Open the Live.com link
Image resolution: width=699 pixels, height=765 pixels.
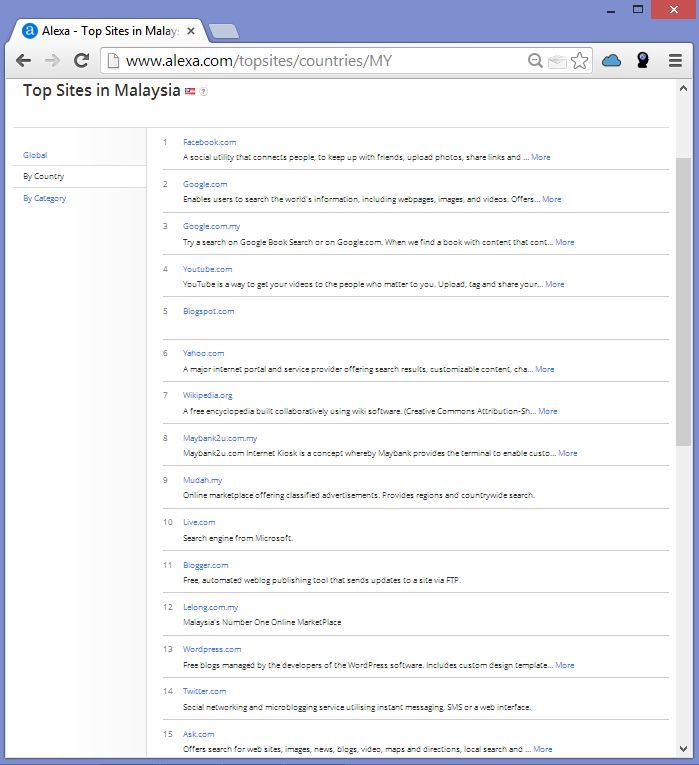199,522
